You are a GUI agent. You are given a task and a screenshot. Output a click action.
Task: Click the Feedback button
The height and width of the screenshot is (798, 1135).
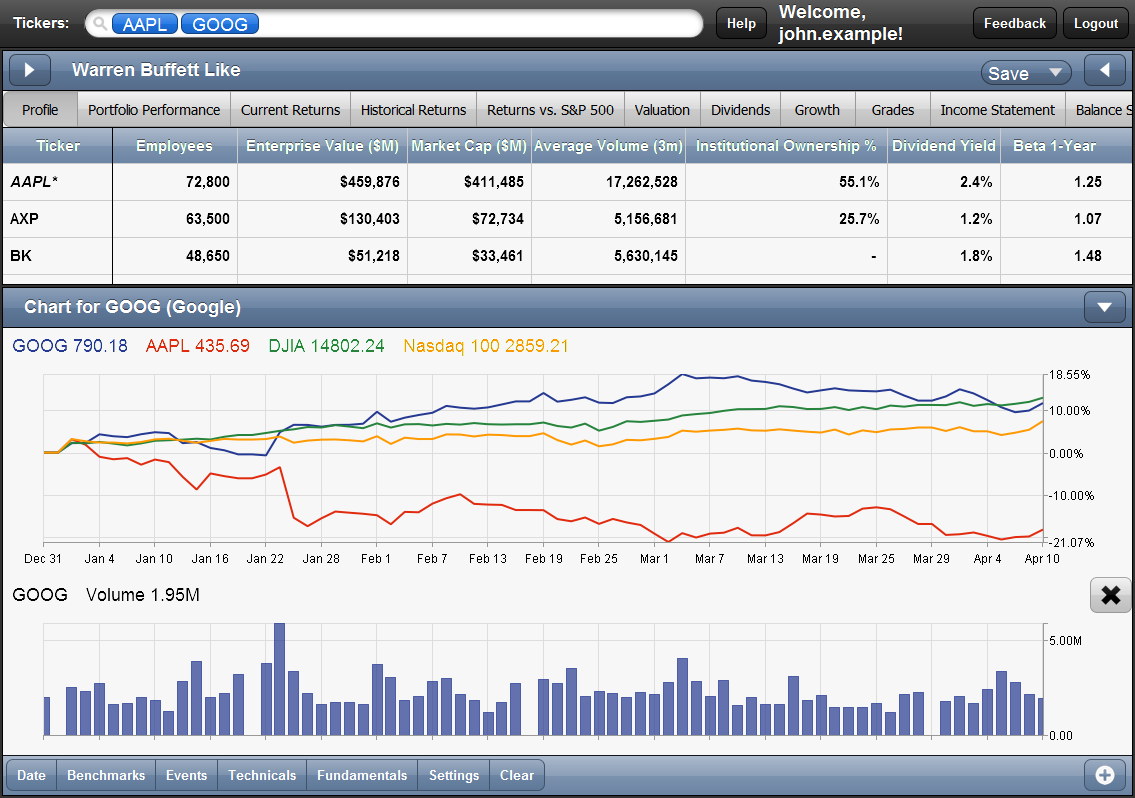coord(1015,23)
